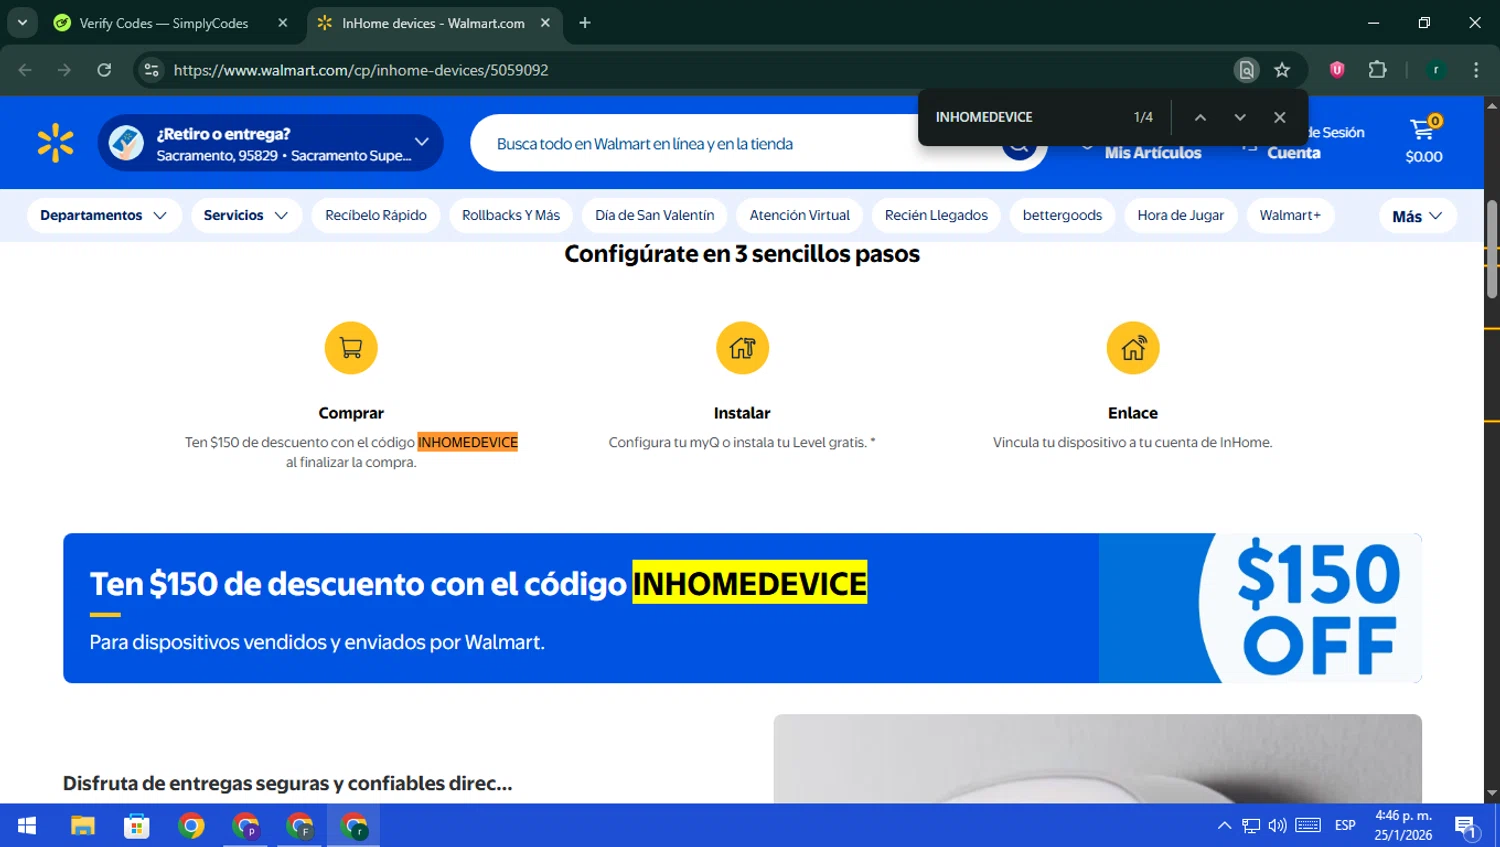The image size is (1500, 847).
Task: Open the Chrome three-dot menu
Action: point(1476,70)
